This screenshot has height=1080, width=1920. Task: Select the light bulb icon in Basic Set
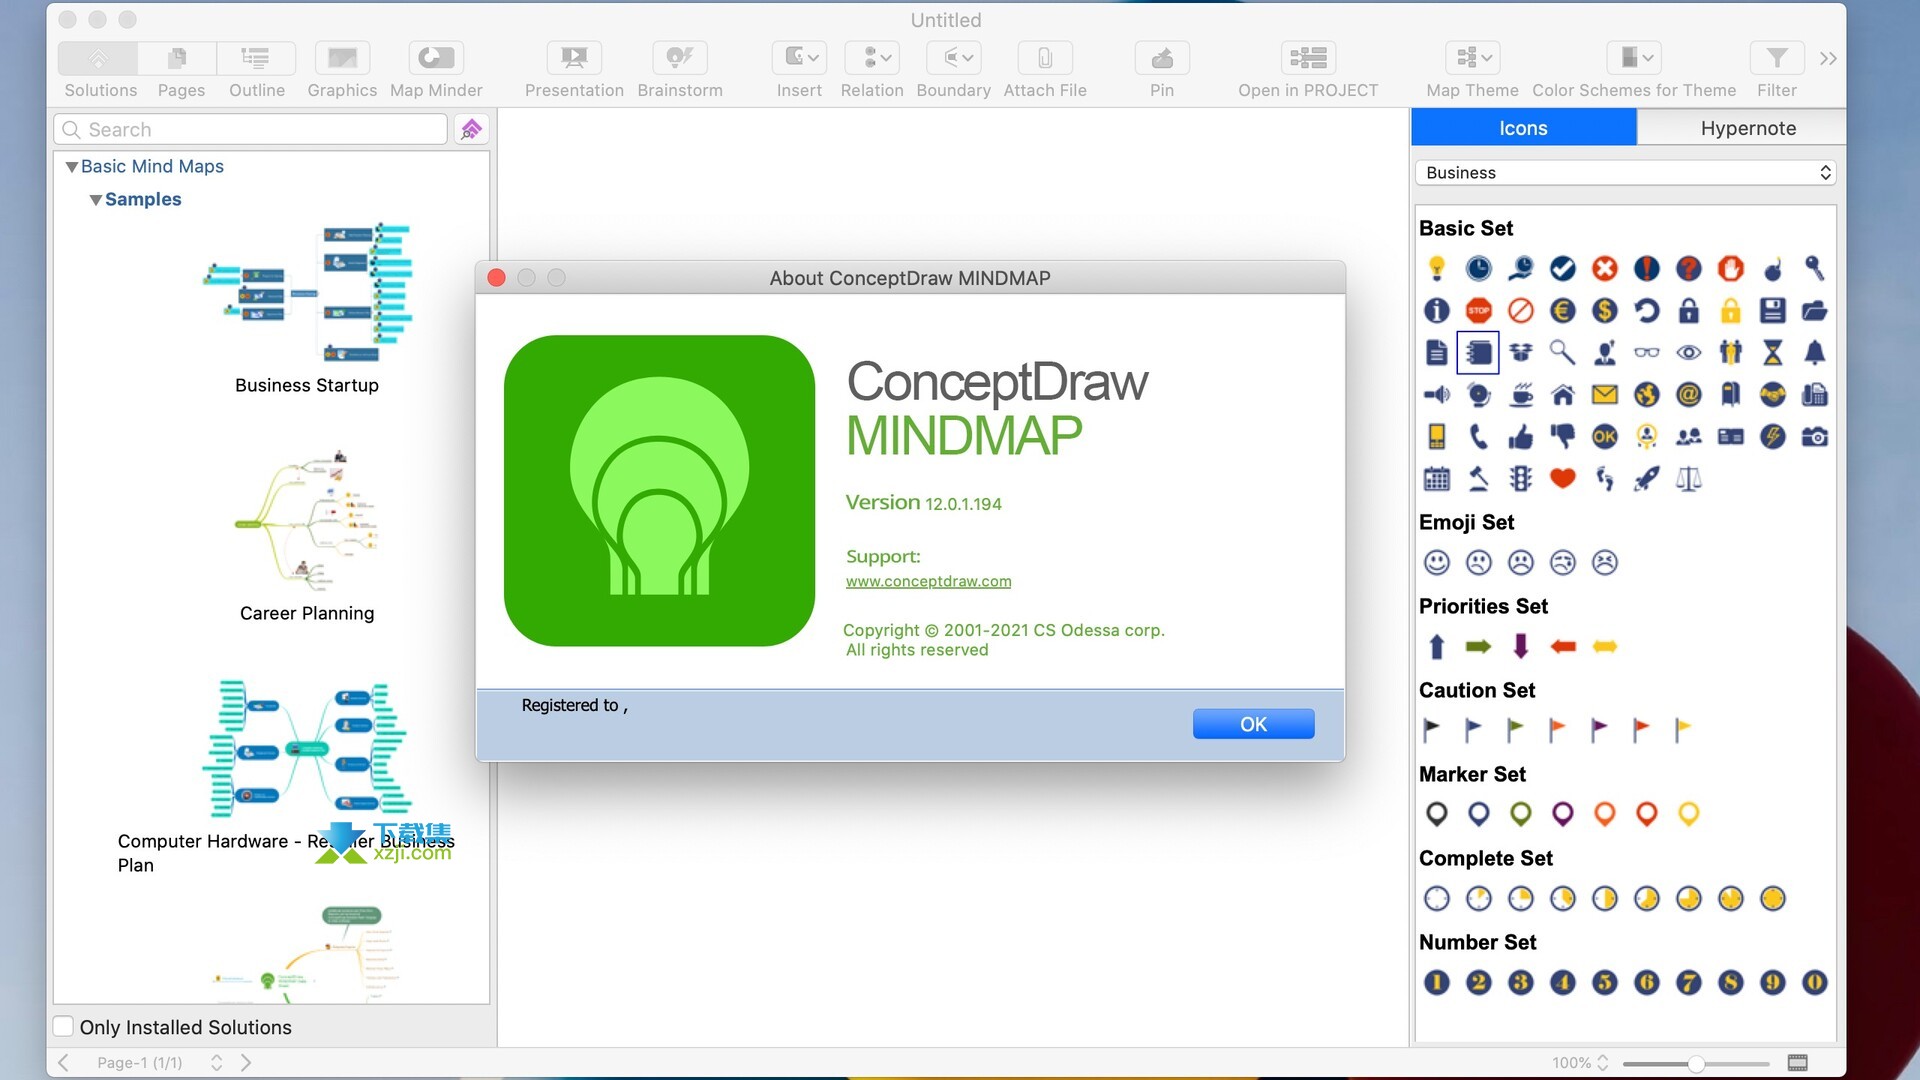coord(1437,268)
